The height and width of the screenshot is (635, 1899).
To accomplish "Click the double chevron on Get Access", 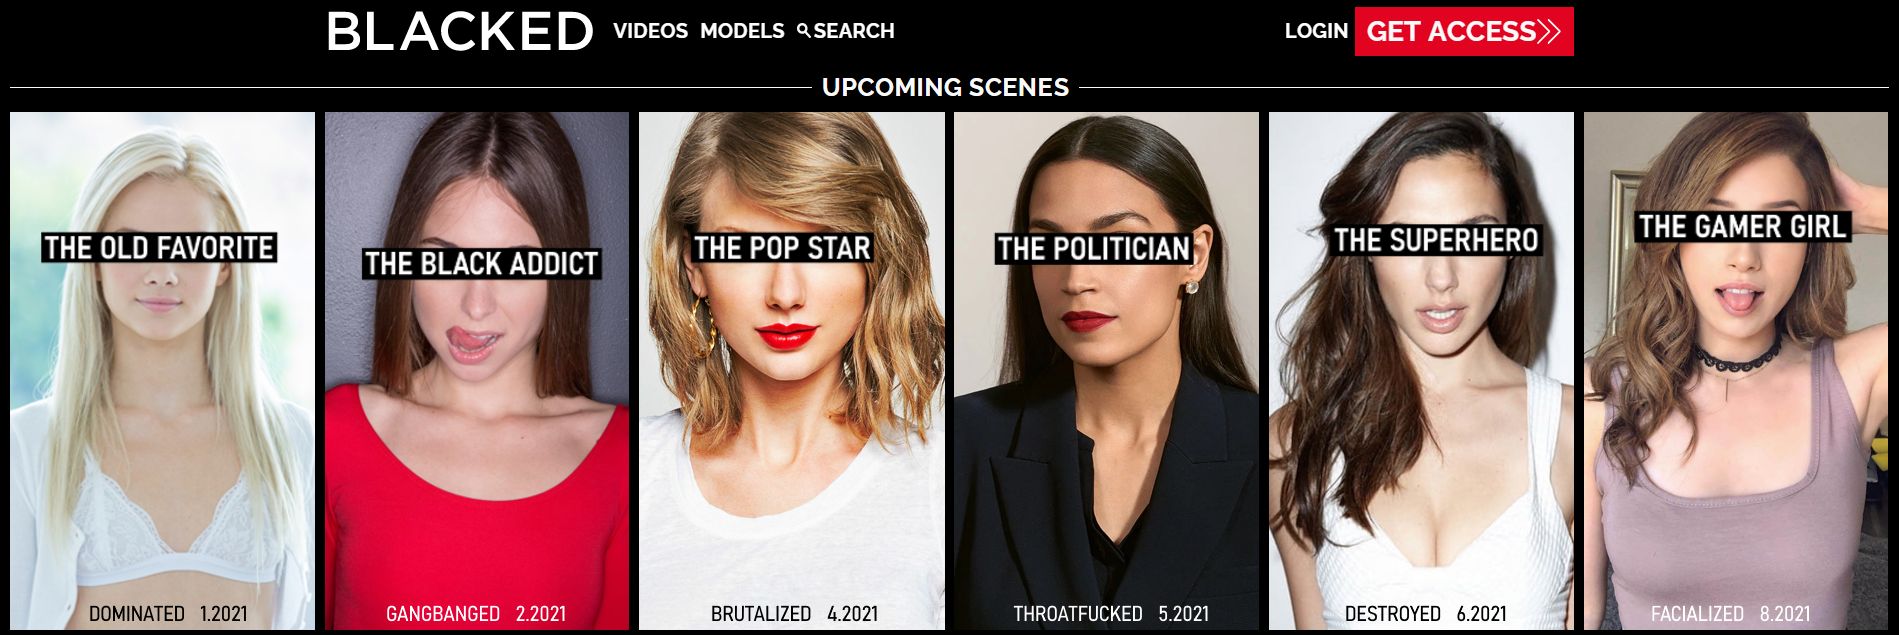I will [1549, 31].
